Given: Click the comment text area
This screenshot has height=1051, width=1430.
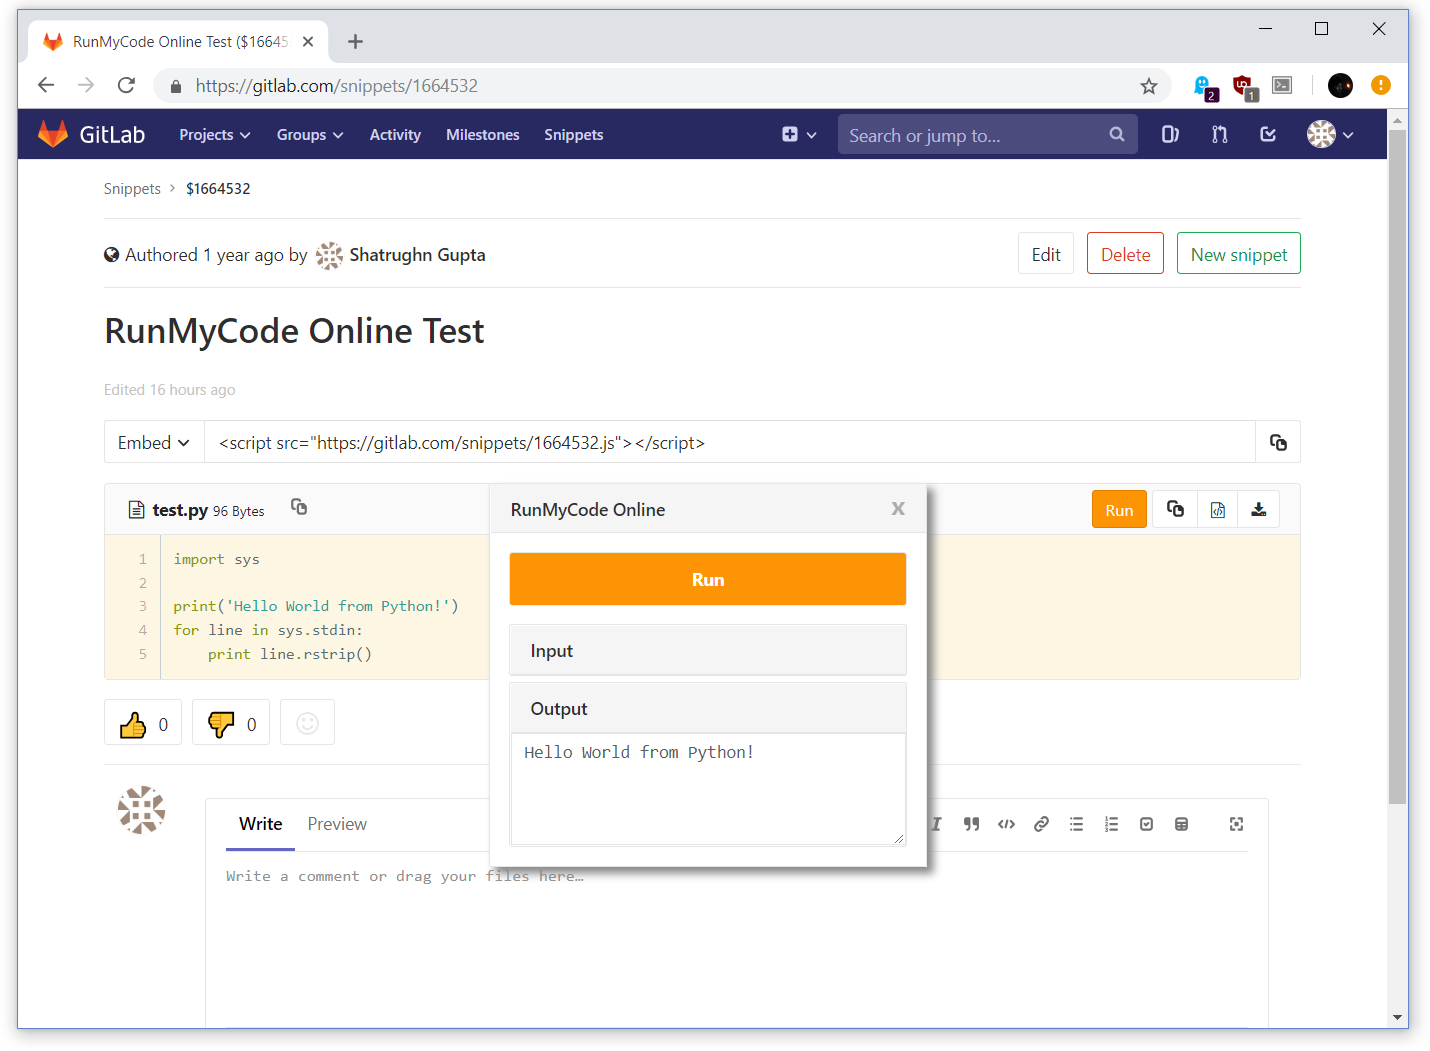Looking at the screenshot, I should click(737, 940).
